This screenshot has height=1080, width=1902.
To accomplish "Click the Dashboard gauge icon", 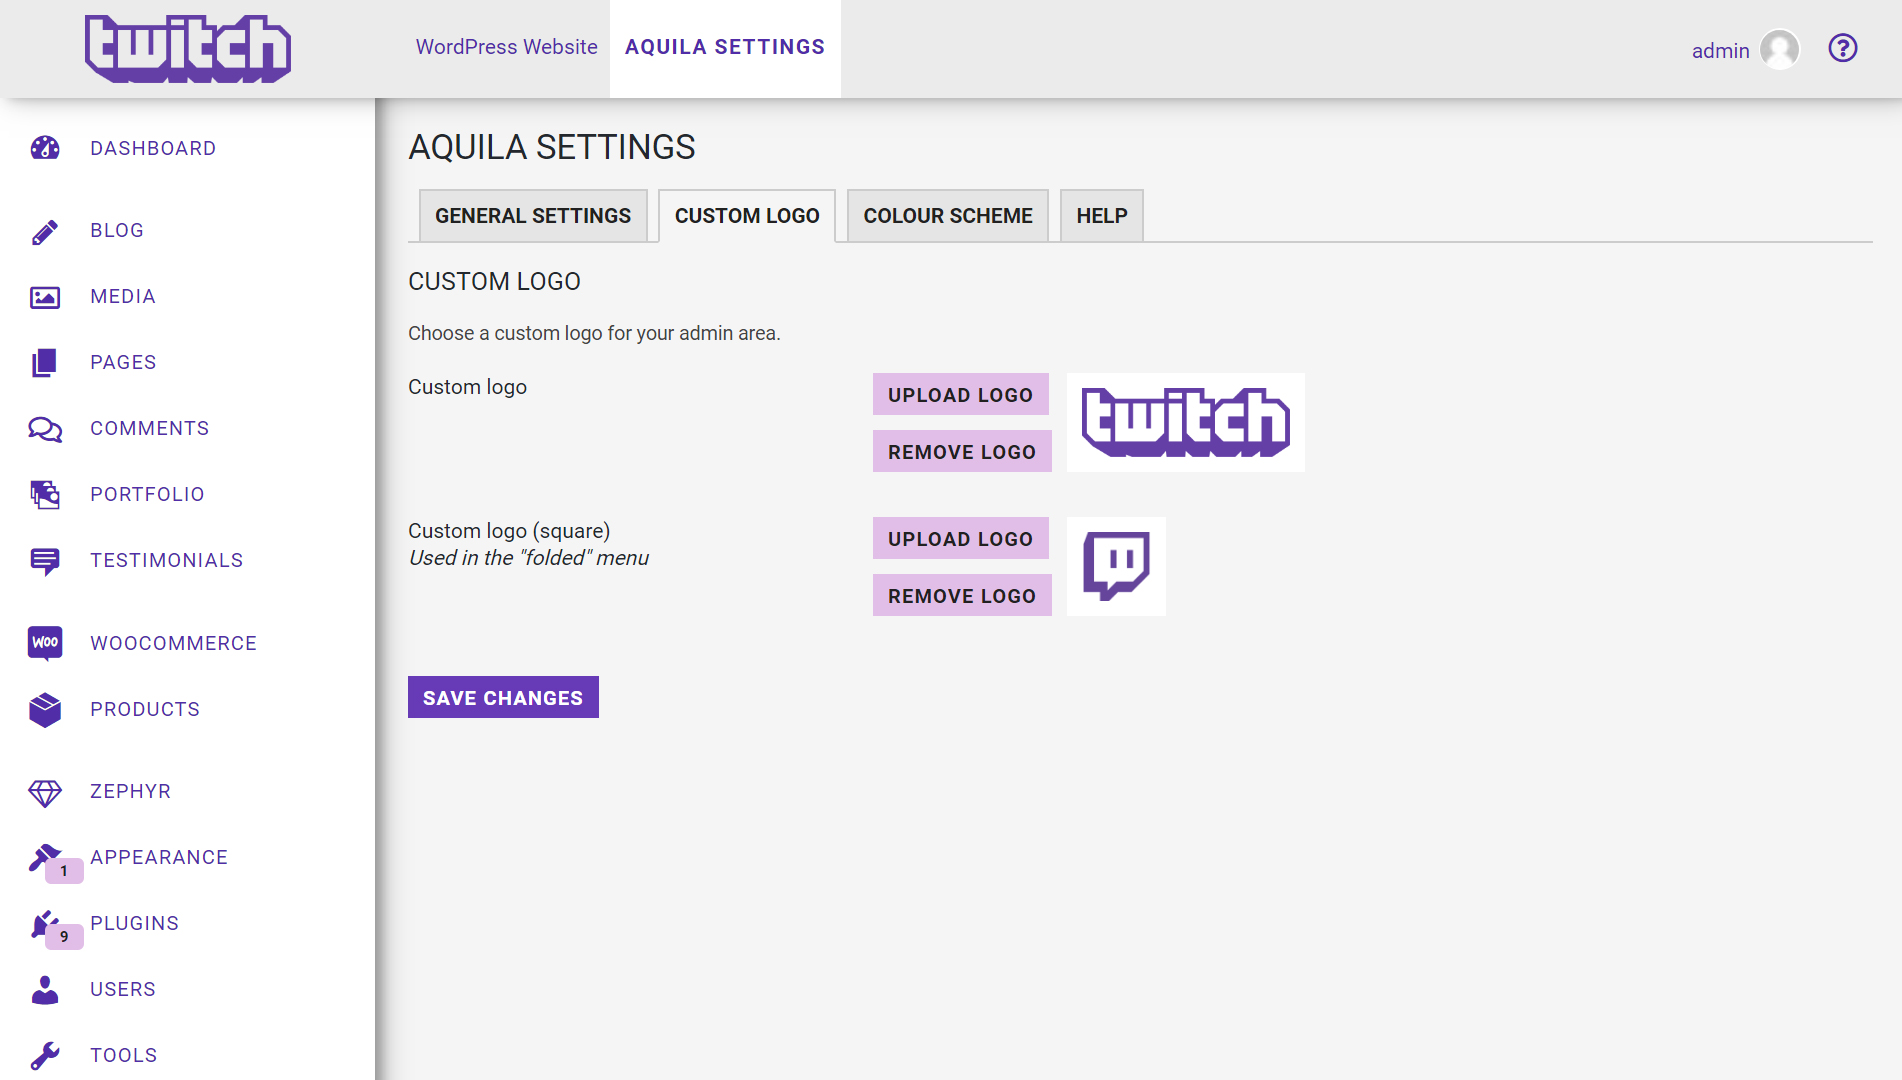I will (x=45, y=148).
